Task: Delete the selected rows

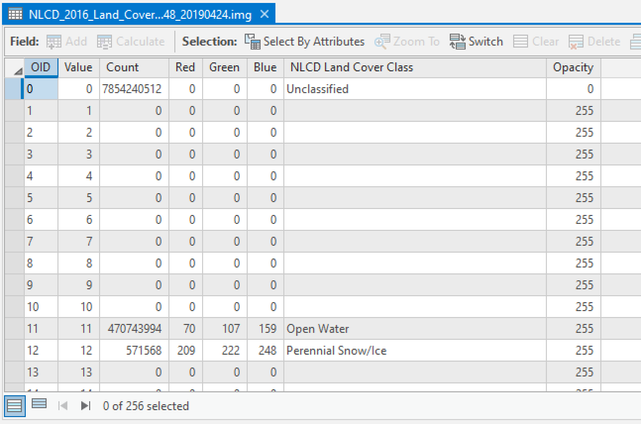Action: pos(594,41)
